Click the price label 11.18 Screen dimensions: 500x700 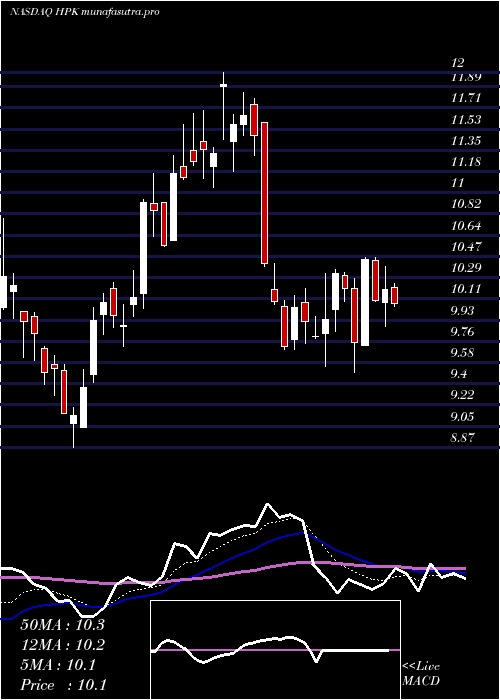tap(466, 162)
